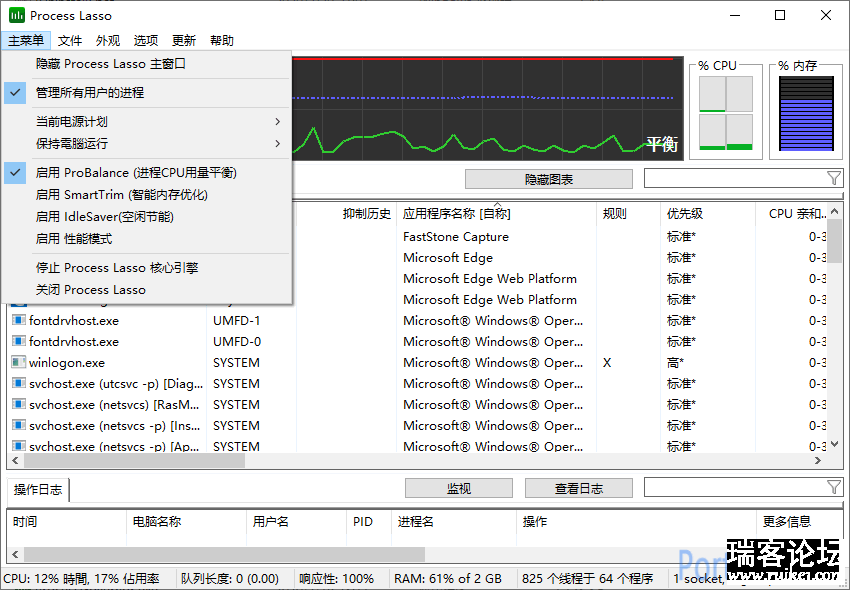Viewport: 850px width, 590px height.
Task: Click the 电脑名称 log column header
Action: pyautogui.click(x=186, y=522)
